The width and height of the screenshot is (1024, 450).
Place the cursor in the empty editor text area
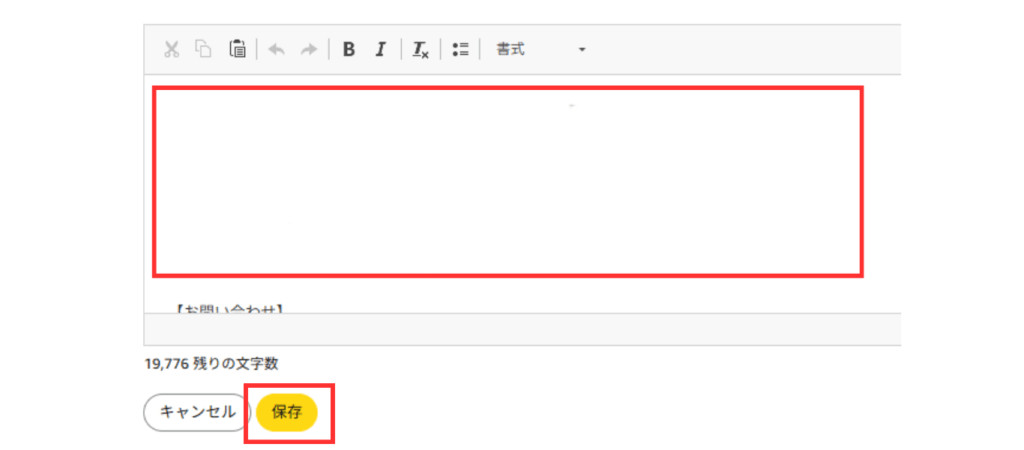[508, 182]
